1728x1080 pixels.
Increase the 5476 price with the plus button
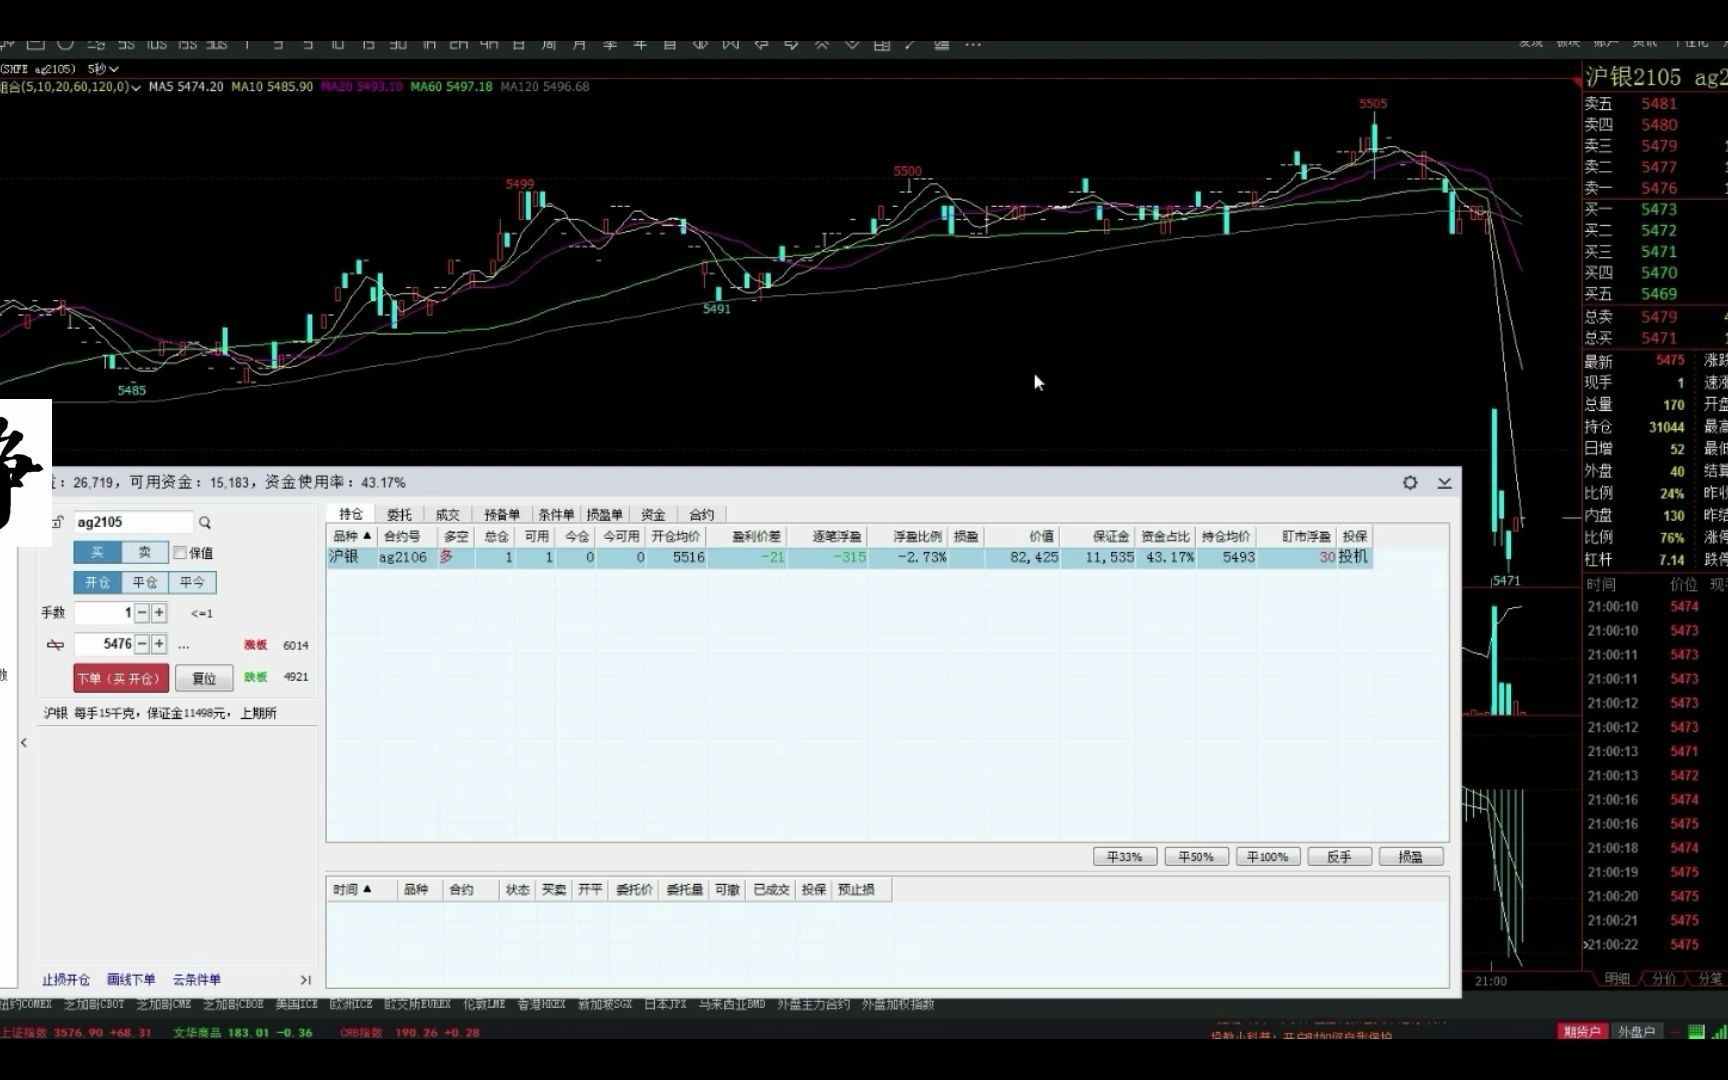coord(159,644)
